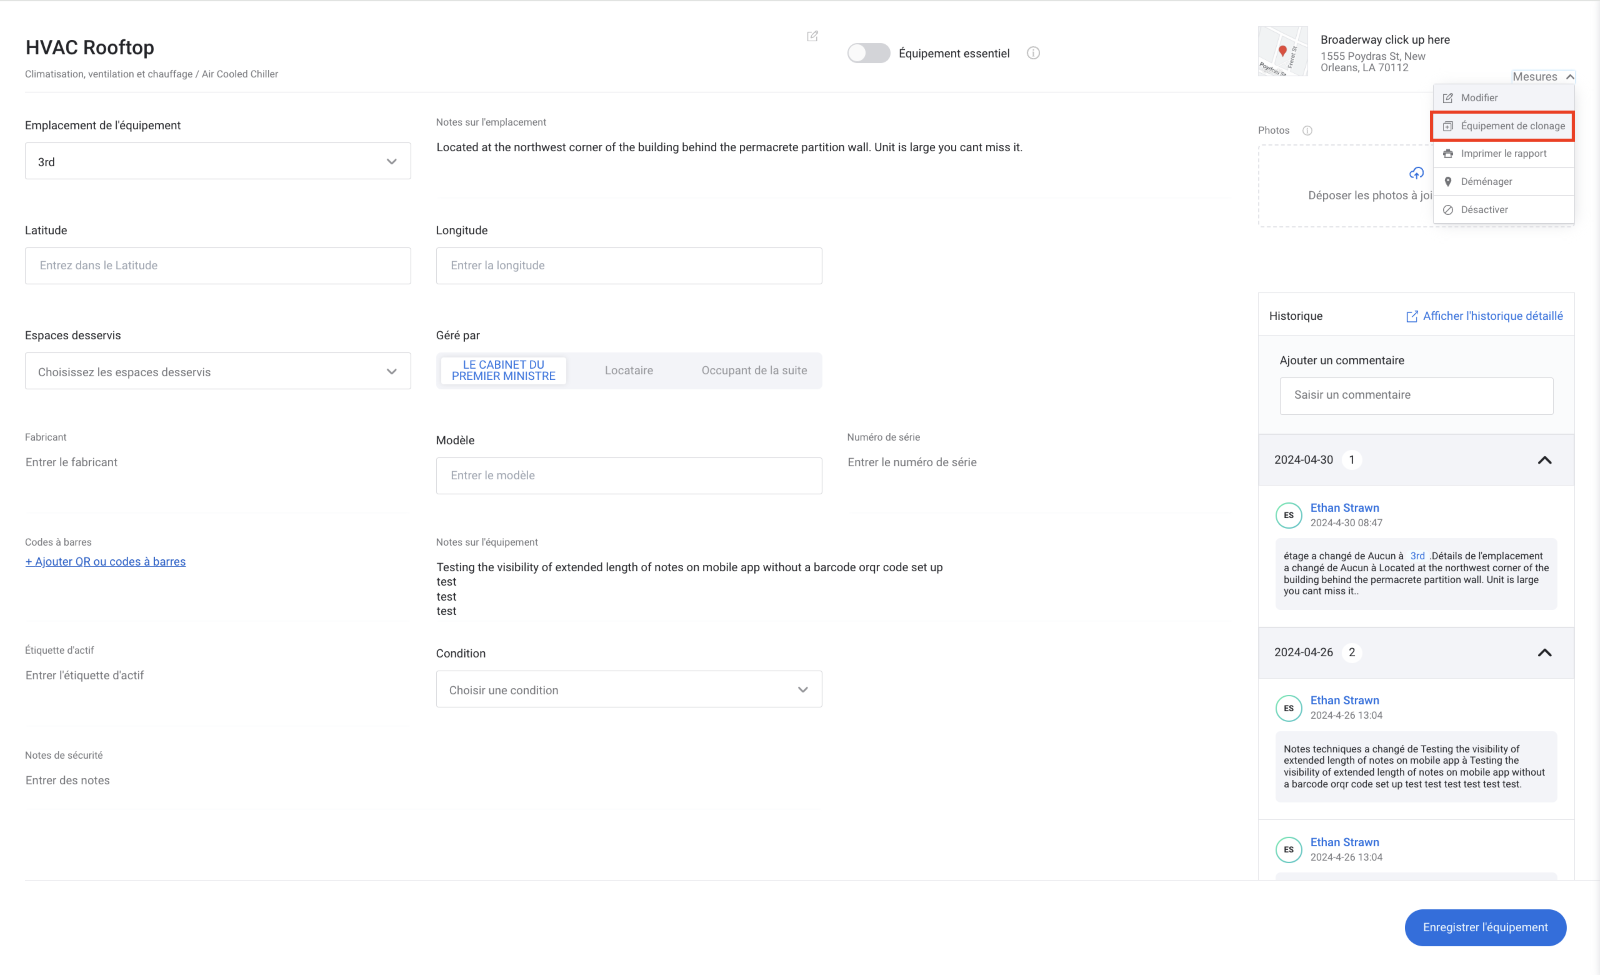
Task: Choose Imprimer le rapport from menu
Action: coord(1503,154)
